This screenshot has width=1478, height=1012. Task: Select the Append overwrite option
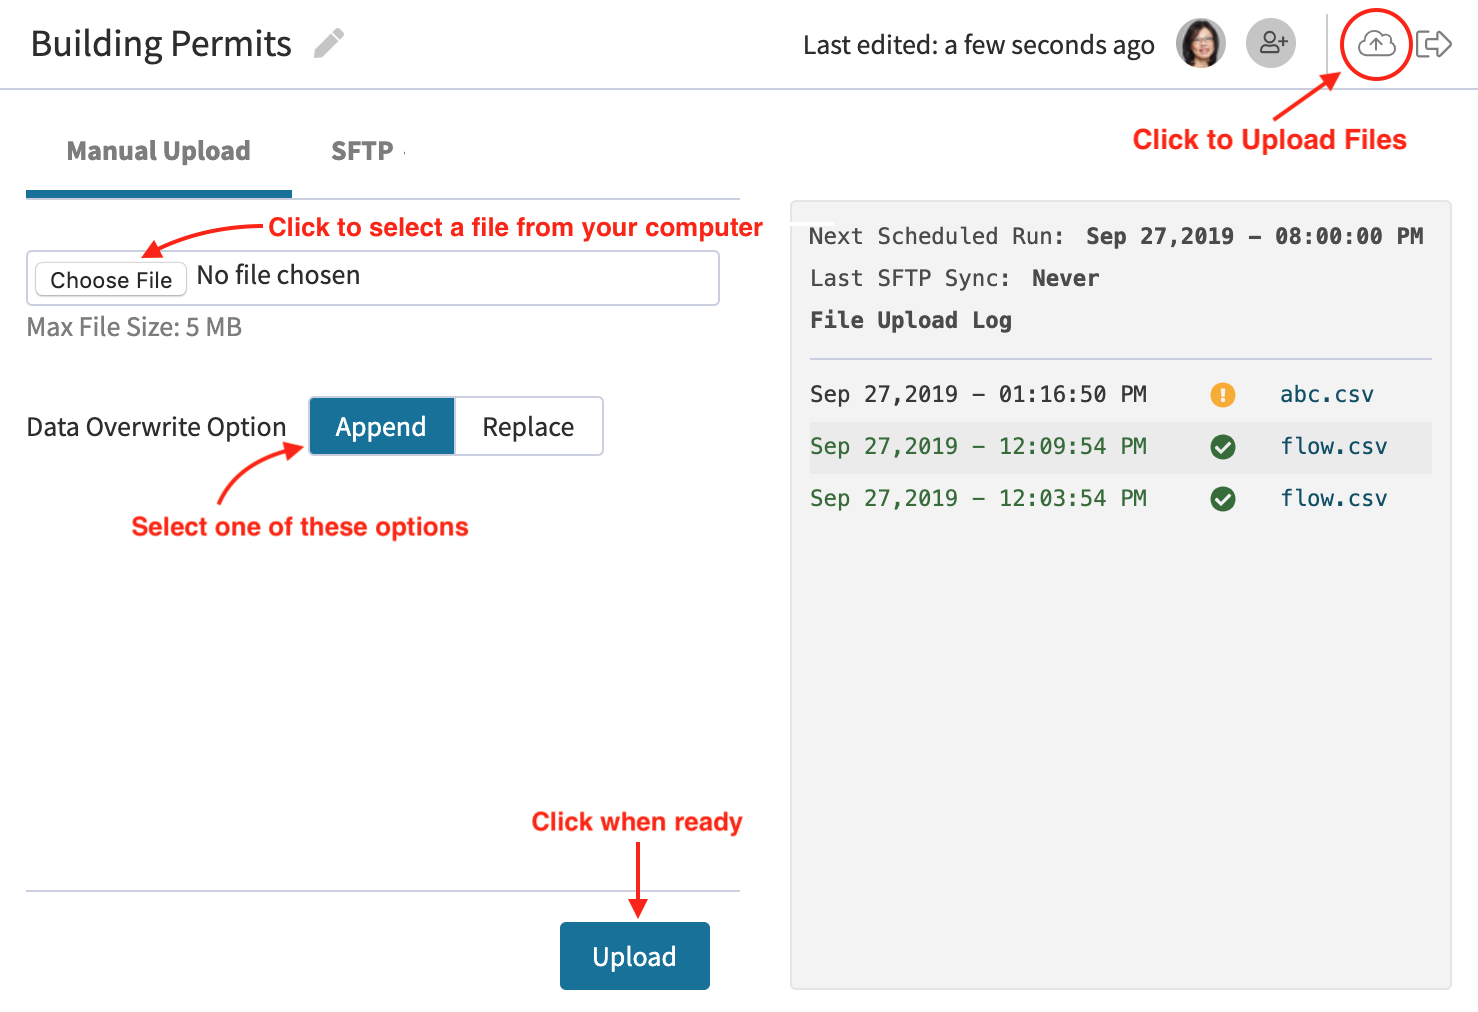381,427
